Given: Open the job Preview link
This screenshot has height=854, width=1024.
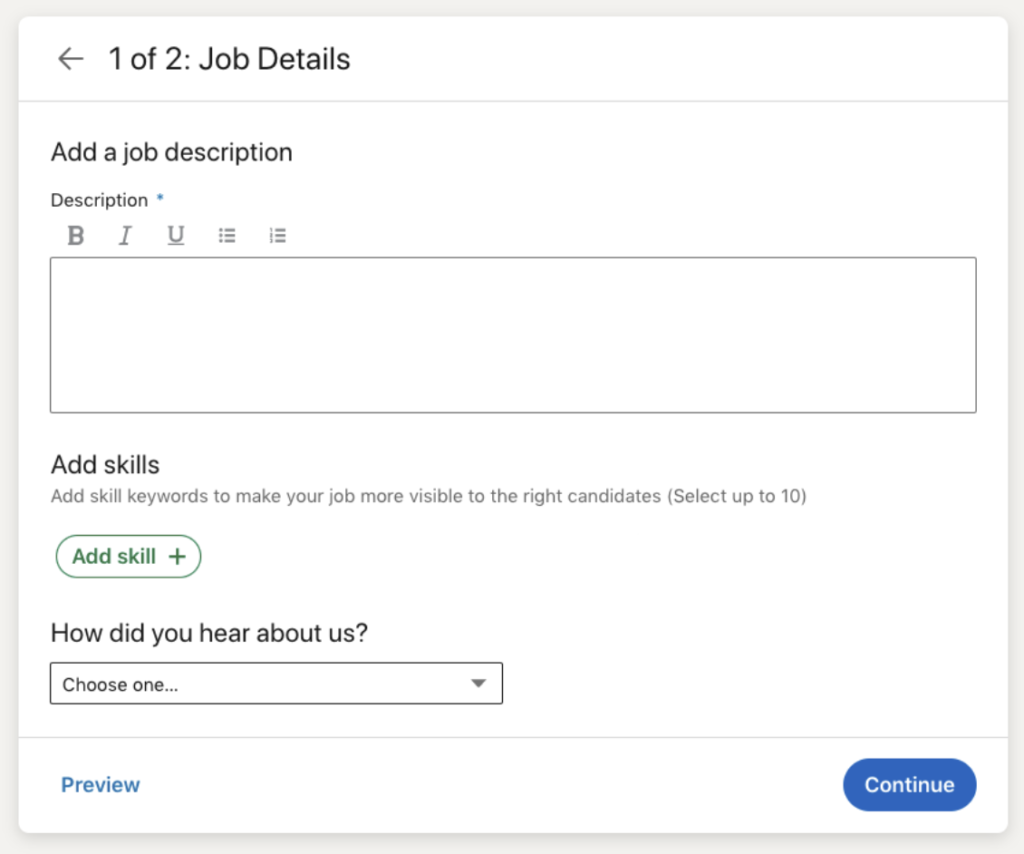Looking at the screenshot, I should tap(100, 785).
